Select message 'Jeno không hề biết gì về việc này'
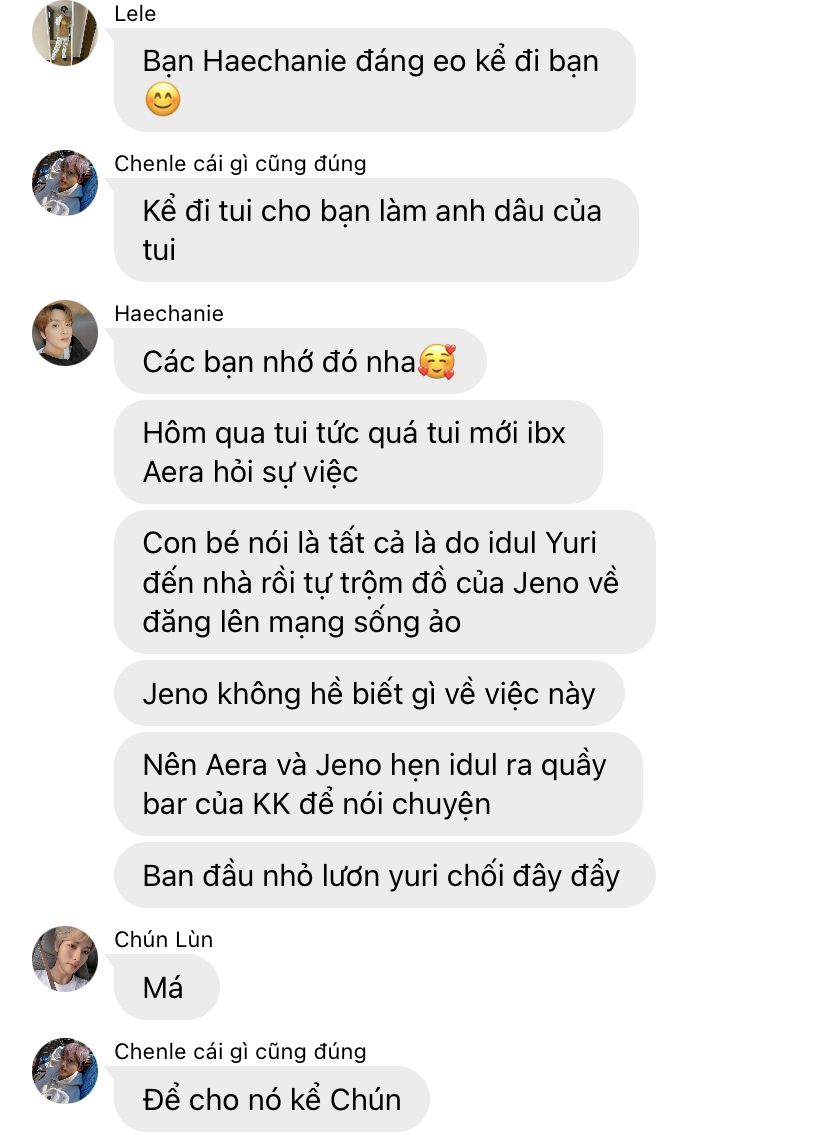828x1135 pixels. (x=369, y=693)
